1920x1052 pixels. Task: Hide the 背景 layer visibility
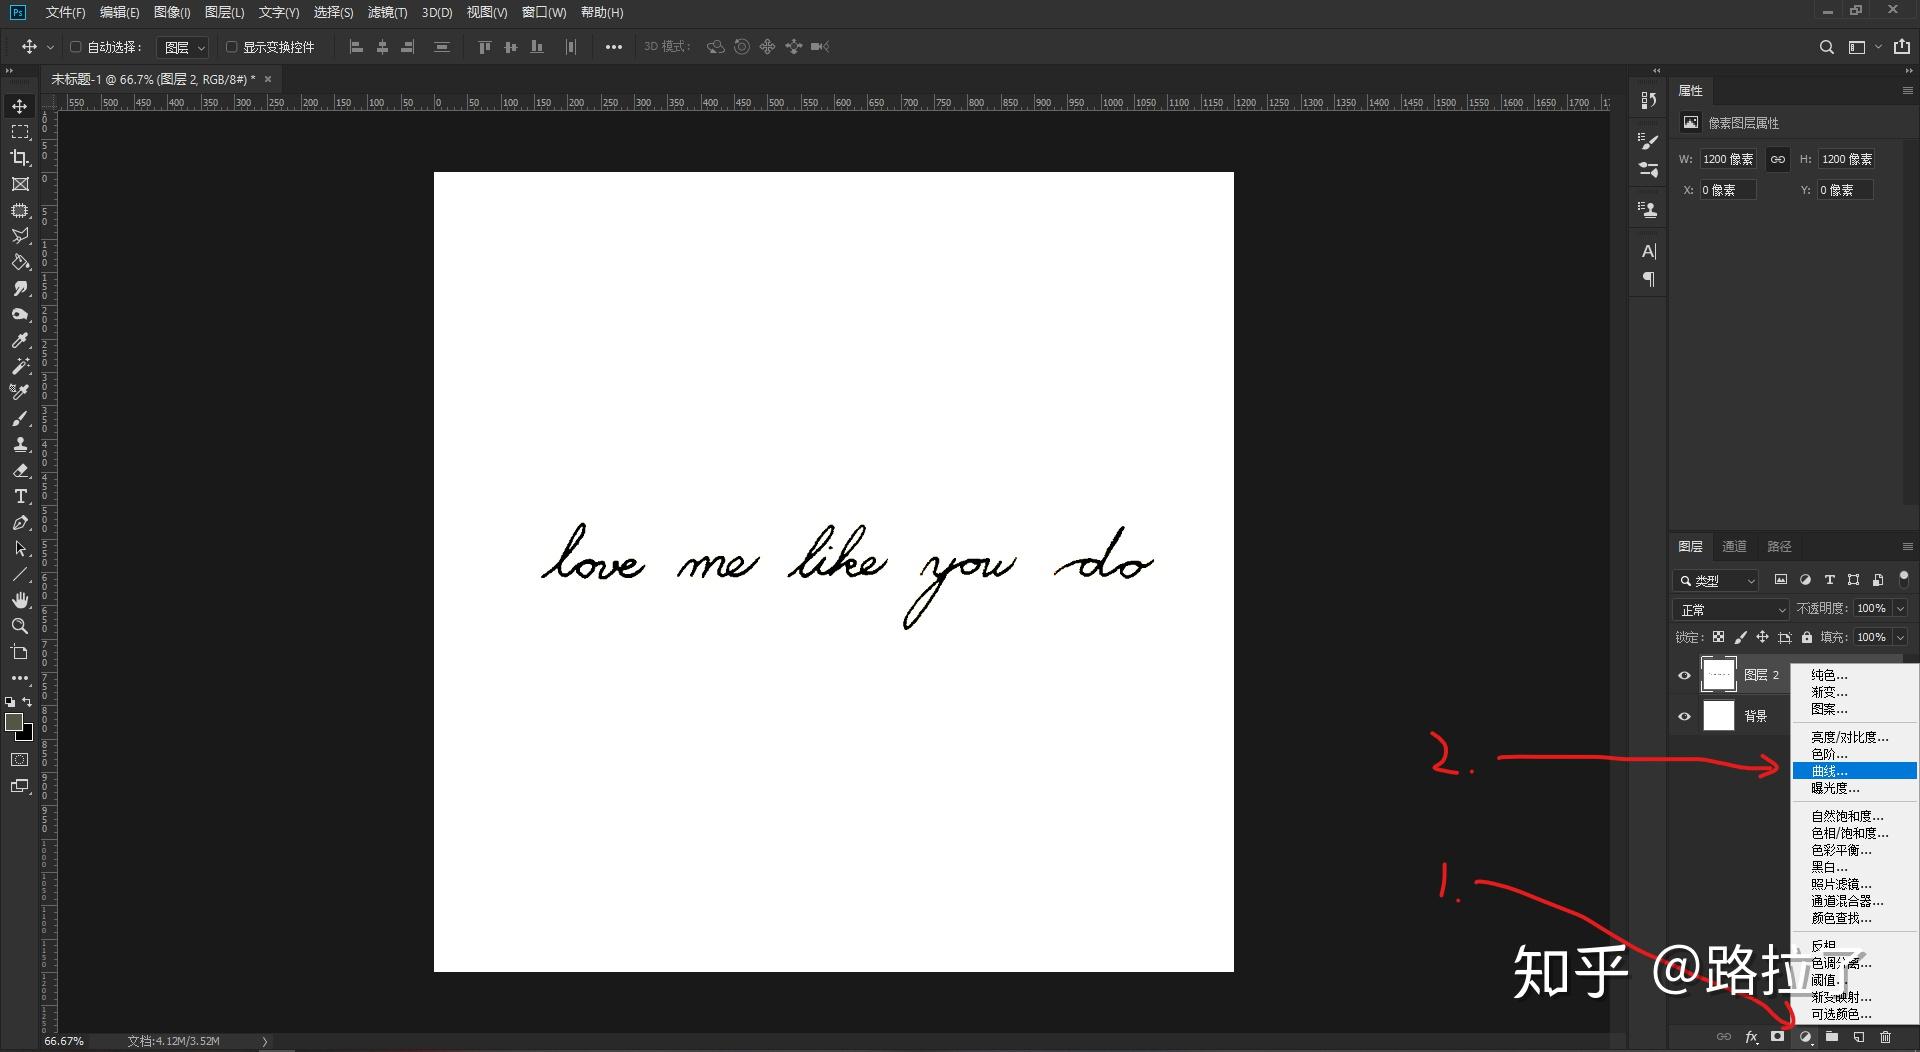1684,716
